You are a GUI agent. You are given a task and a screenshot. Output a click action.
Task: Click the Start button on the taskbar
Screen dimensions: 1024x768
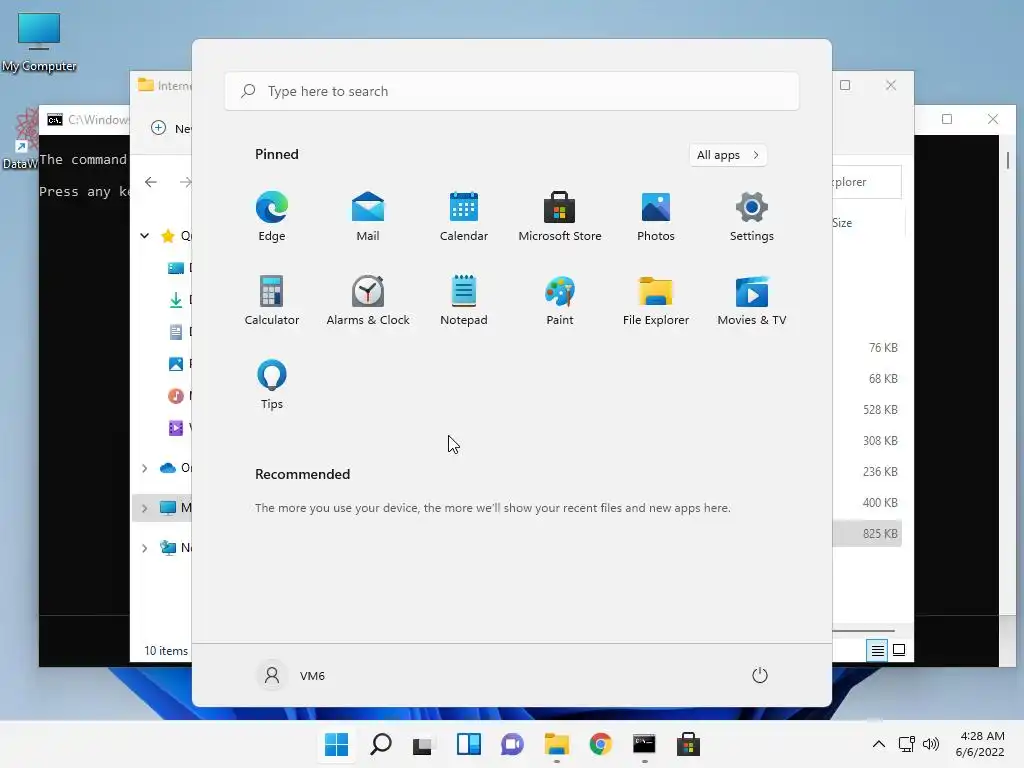pos(336,744)
